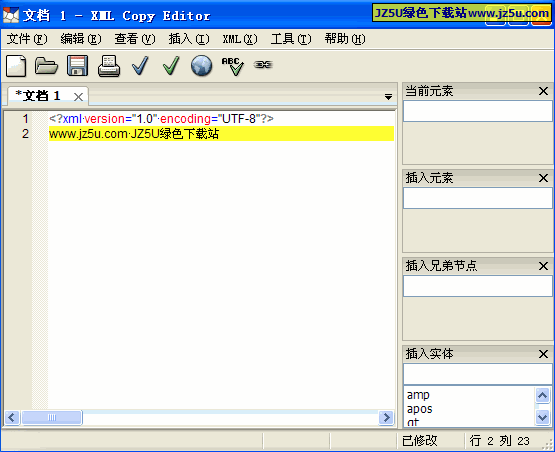Click the entity list scroll down arrow
The image size is (555, 452).
click(543, 418)
